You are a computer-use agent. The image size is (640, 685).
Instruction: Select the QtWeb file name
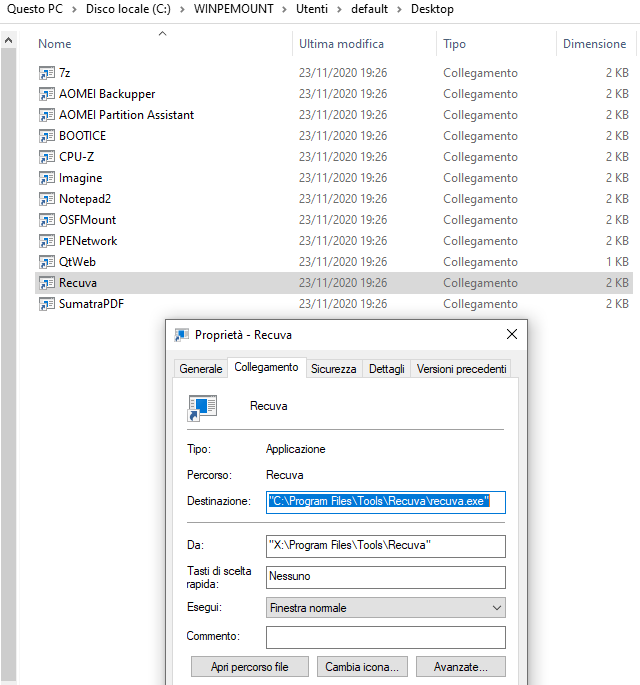[x=77, y=262]
